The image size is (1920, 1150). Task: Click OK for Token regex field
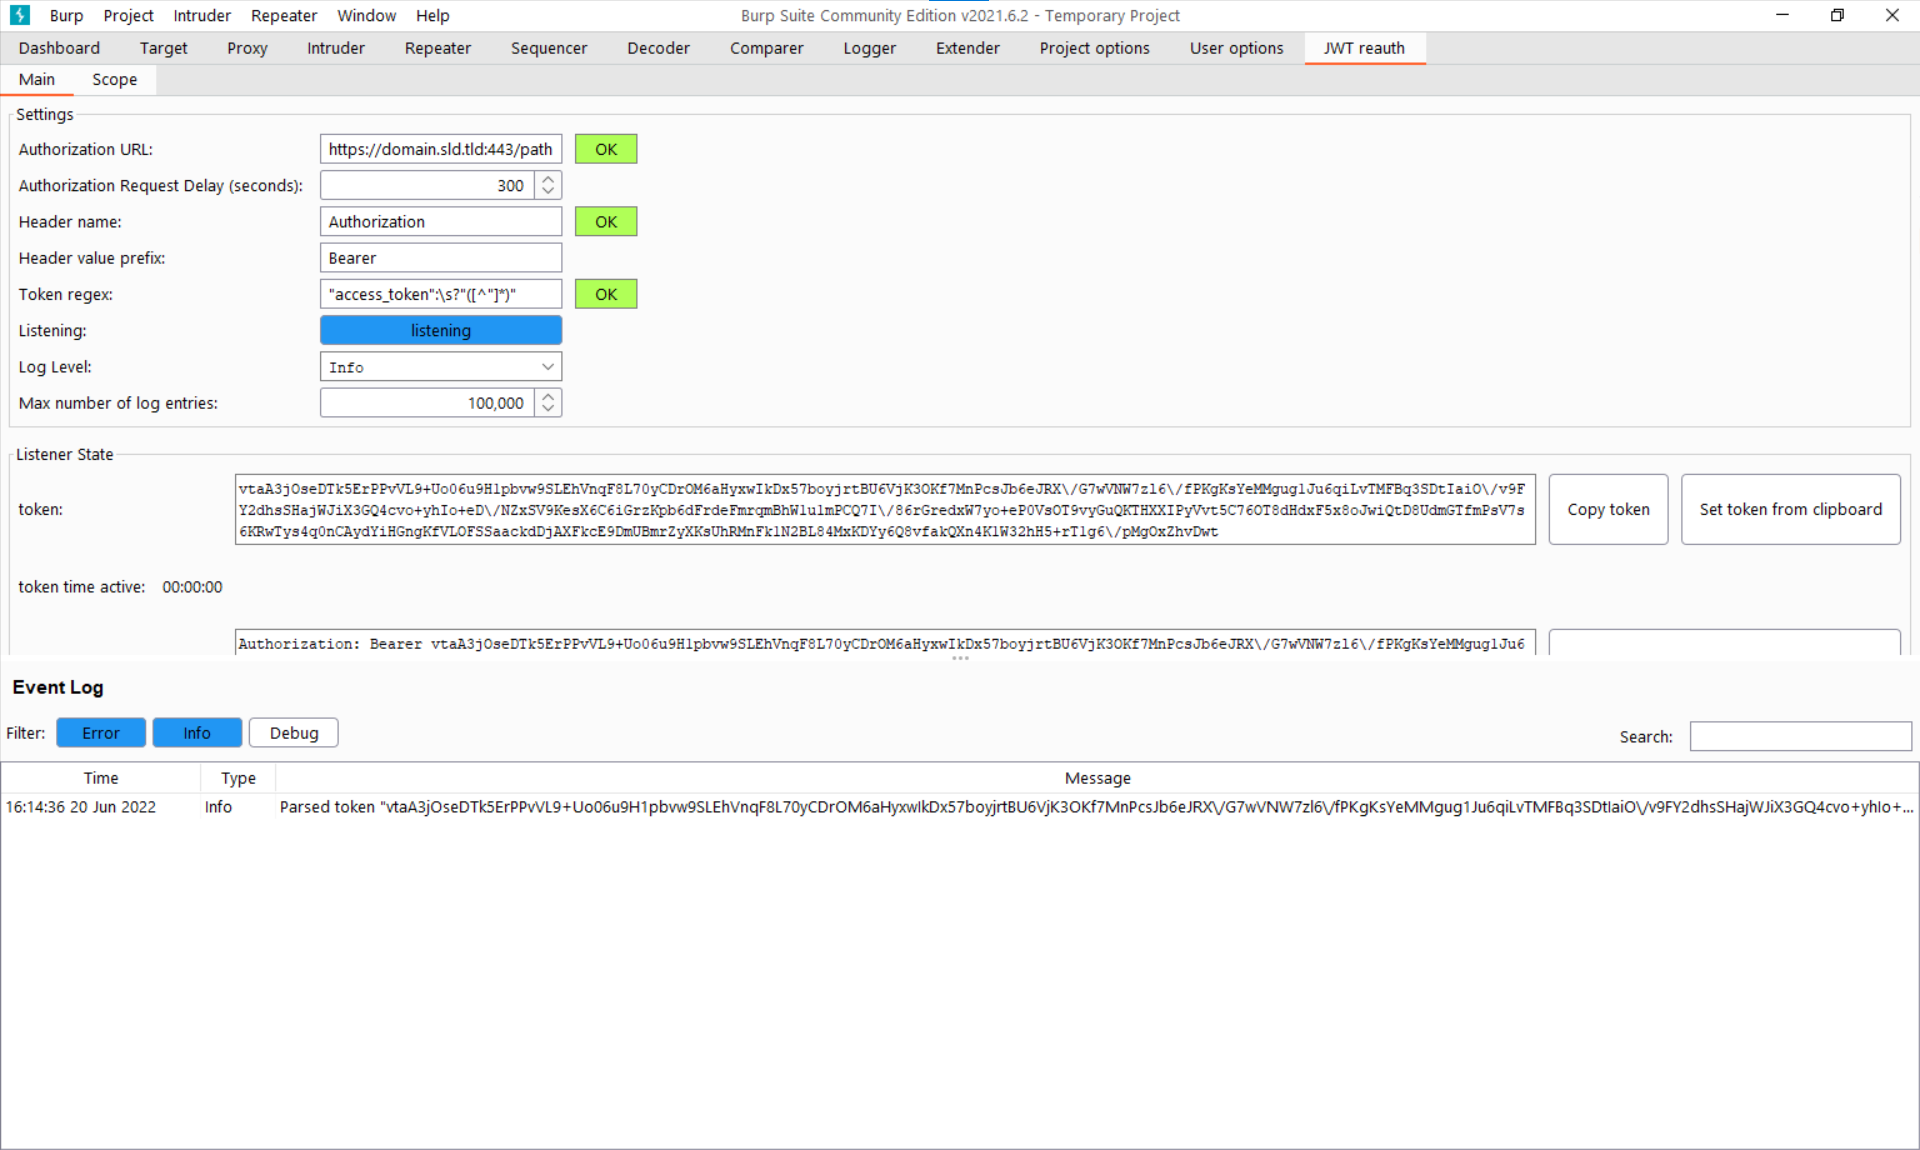[x=606, y=294]
